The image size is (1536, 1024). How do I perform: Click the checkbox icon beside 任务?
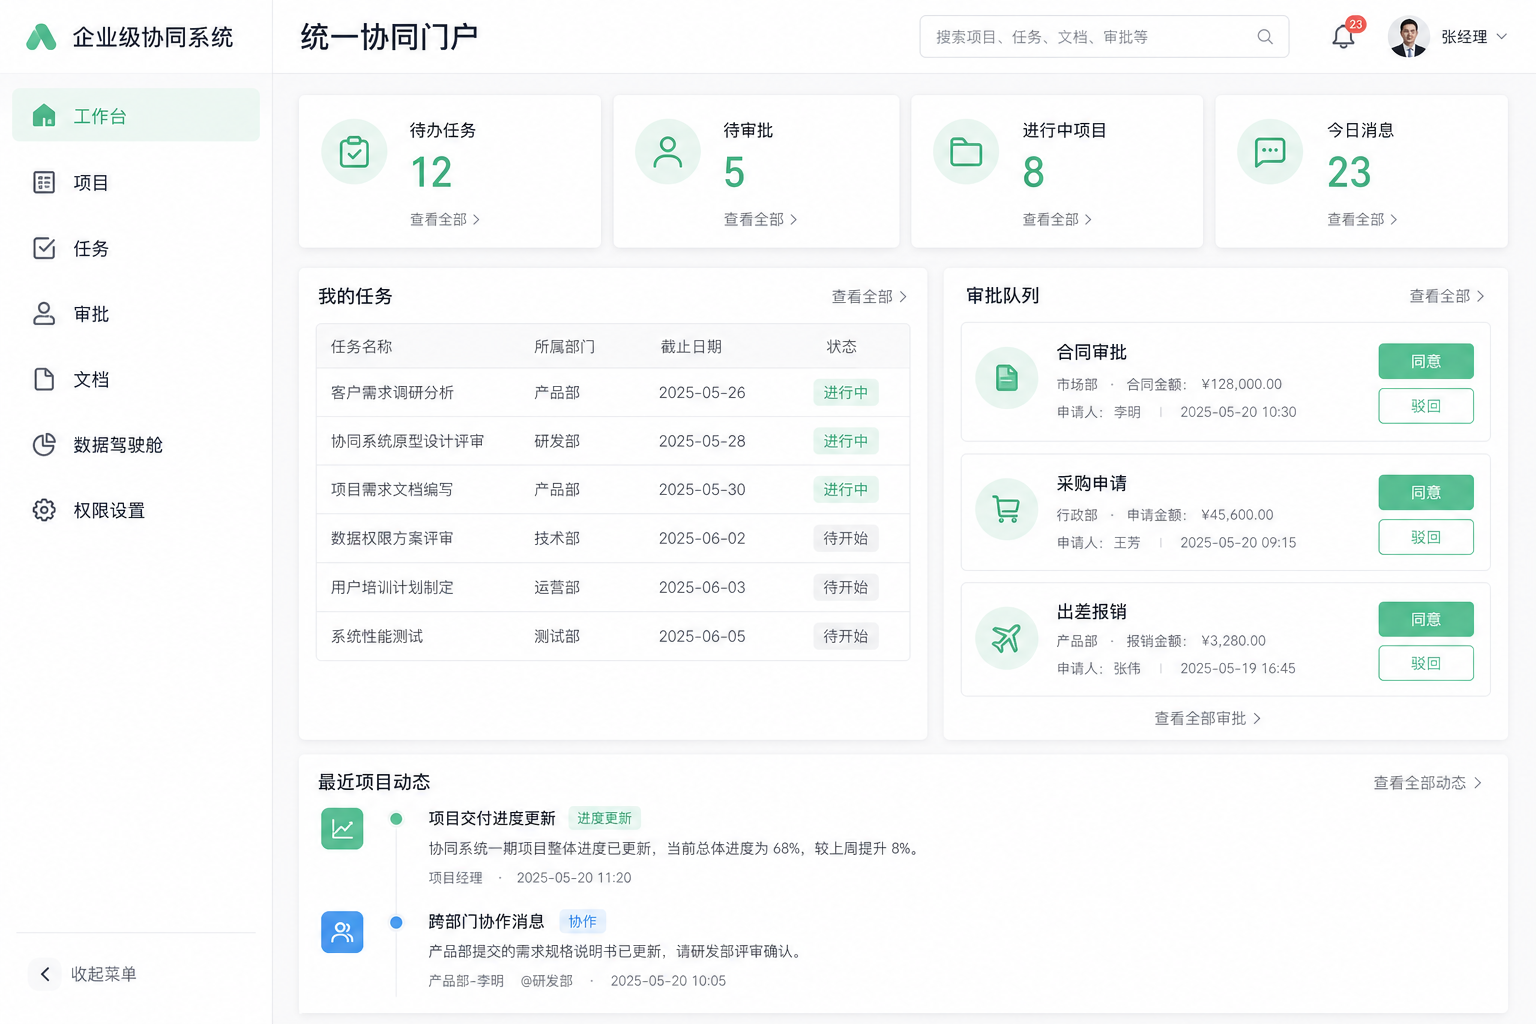coord(44,248)
